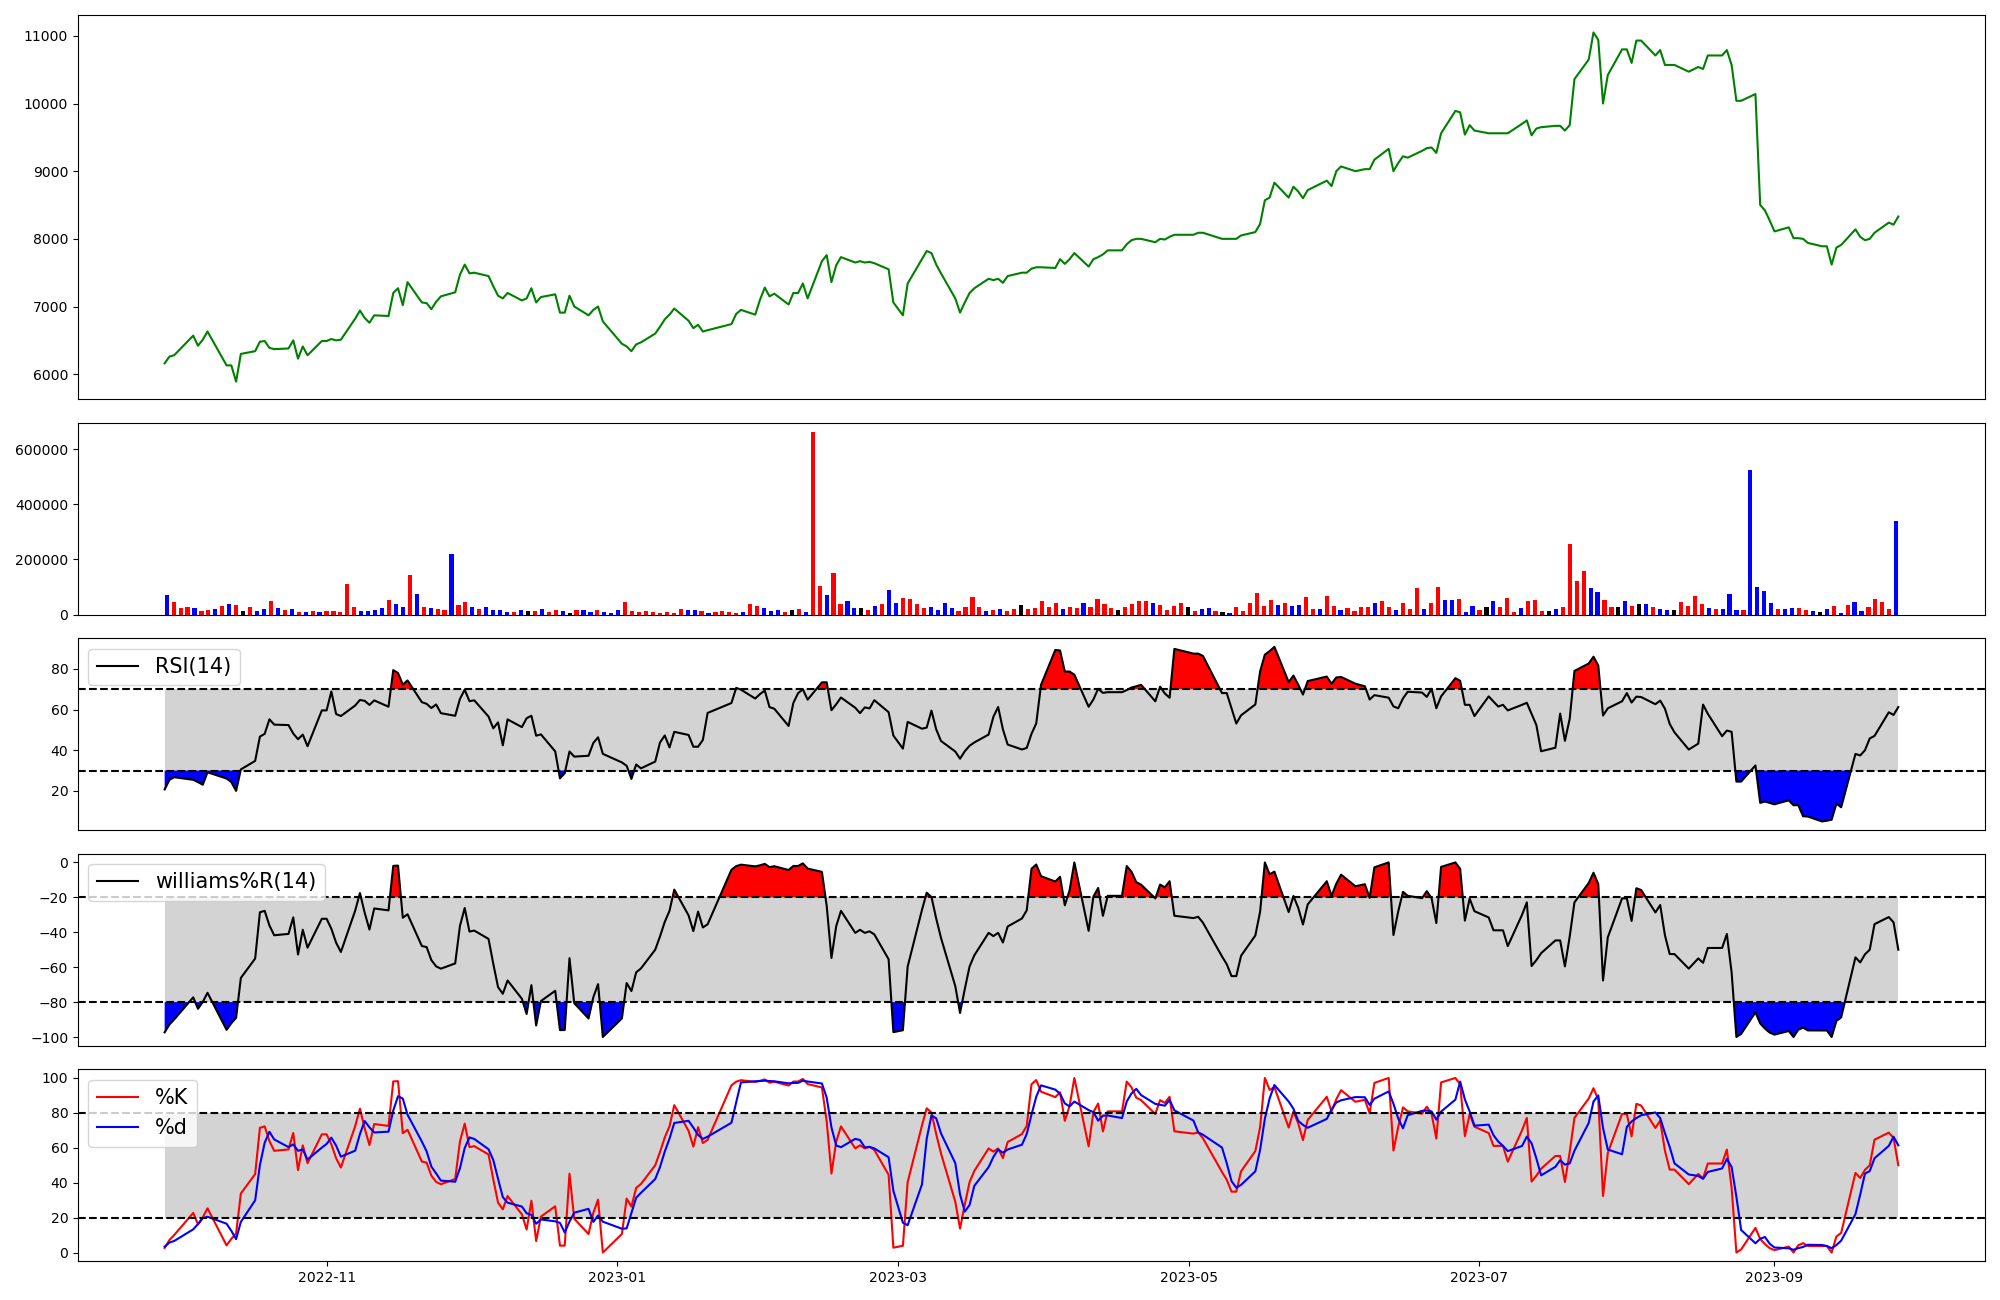Click the 2022-11 date axis label
This screenshot has height=1300, width=2000.
click(327, 1277)
